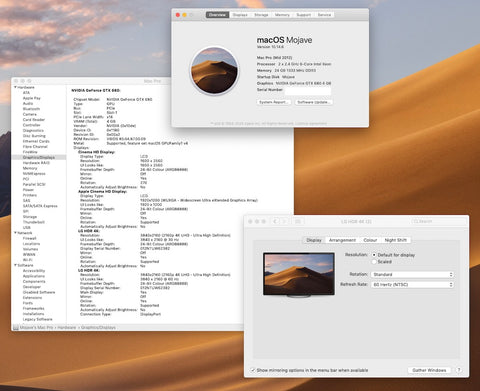Go forward in the Displays preferences window
The height and width of the screenshot is (391, 480).
(284, 221)
